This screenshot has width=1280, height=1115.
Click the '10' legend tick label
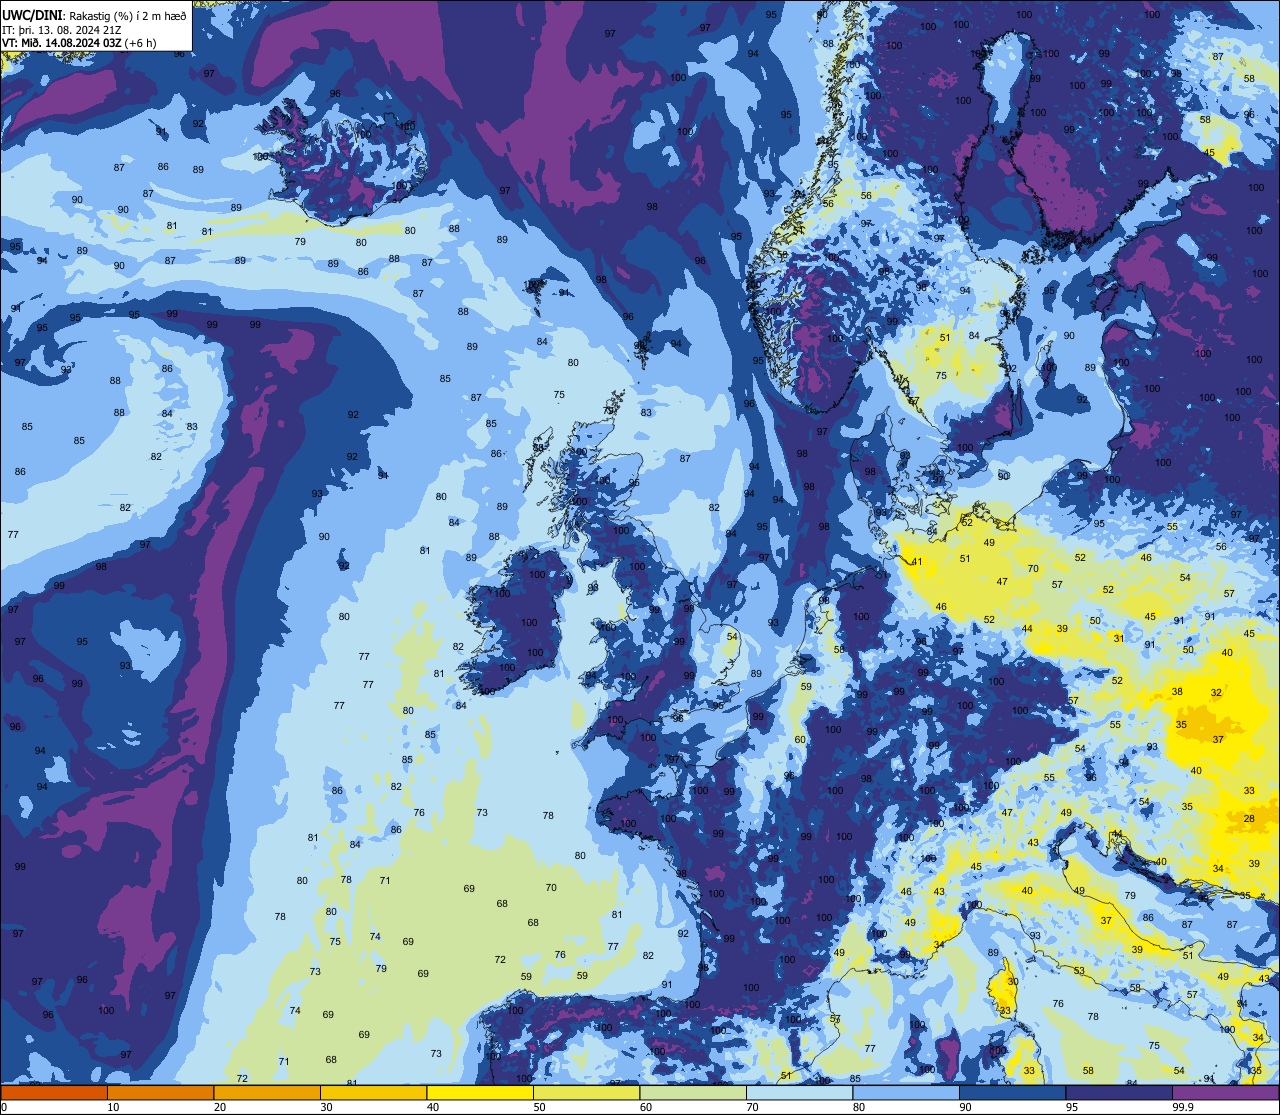(113, 1107)
